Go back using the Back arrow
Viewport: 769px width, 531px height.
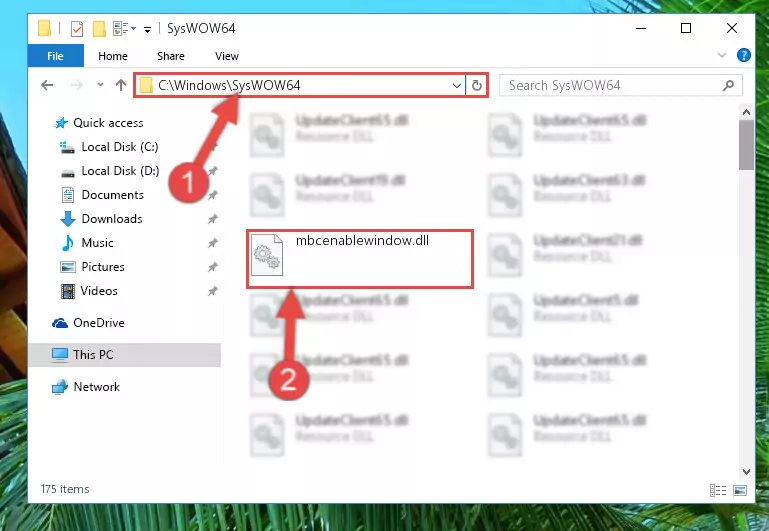47,85
